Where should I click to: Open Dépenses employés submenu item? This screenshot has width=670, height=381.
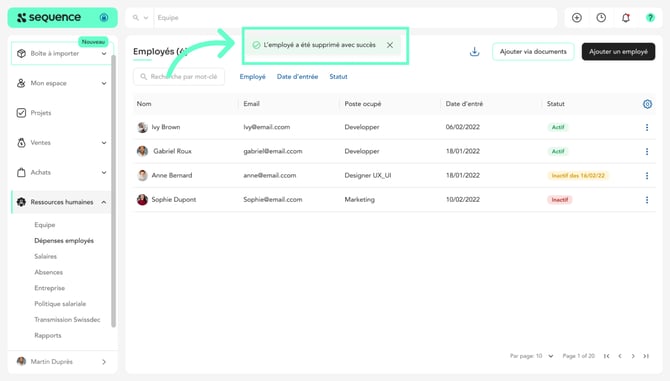[64, 240]
